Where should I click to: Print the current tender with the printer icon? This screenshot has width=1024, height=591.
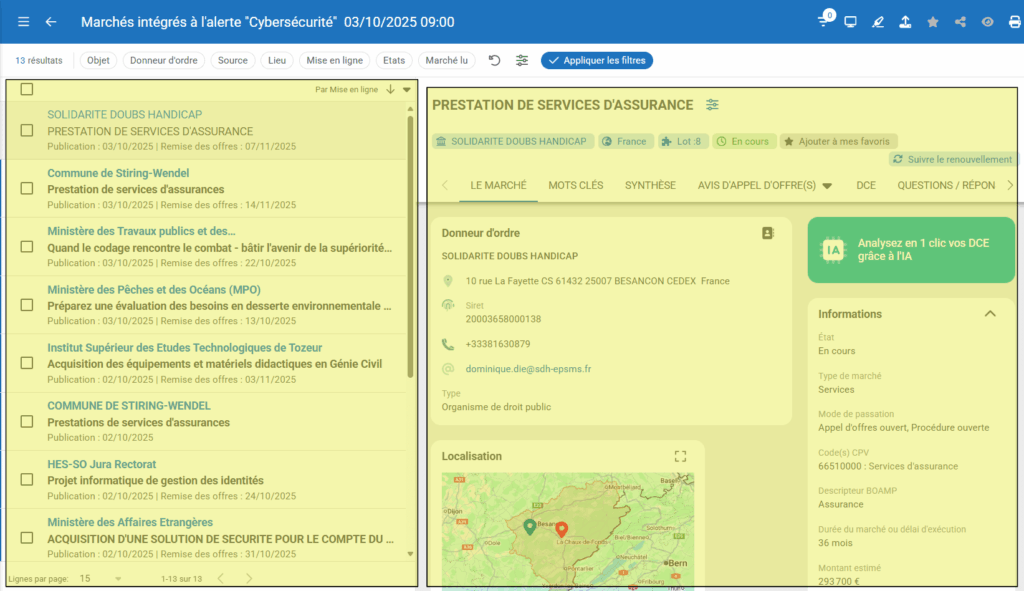click(x=1015, y=22)
